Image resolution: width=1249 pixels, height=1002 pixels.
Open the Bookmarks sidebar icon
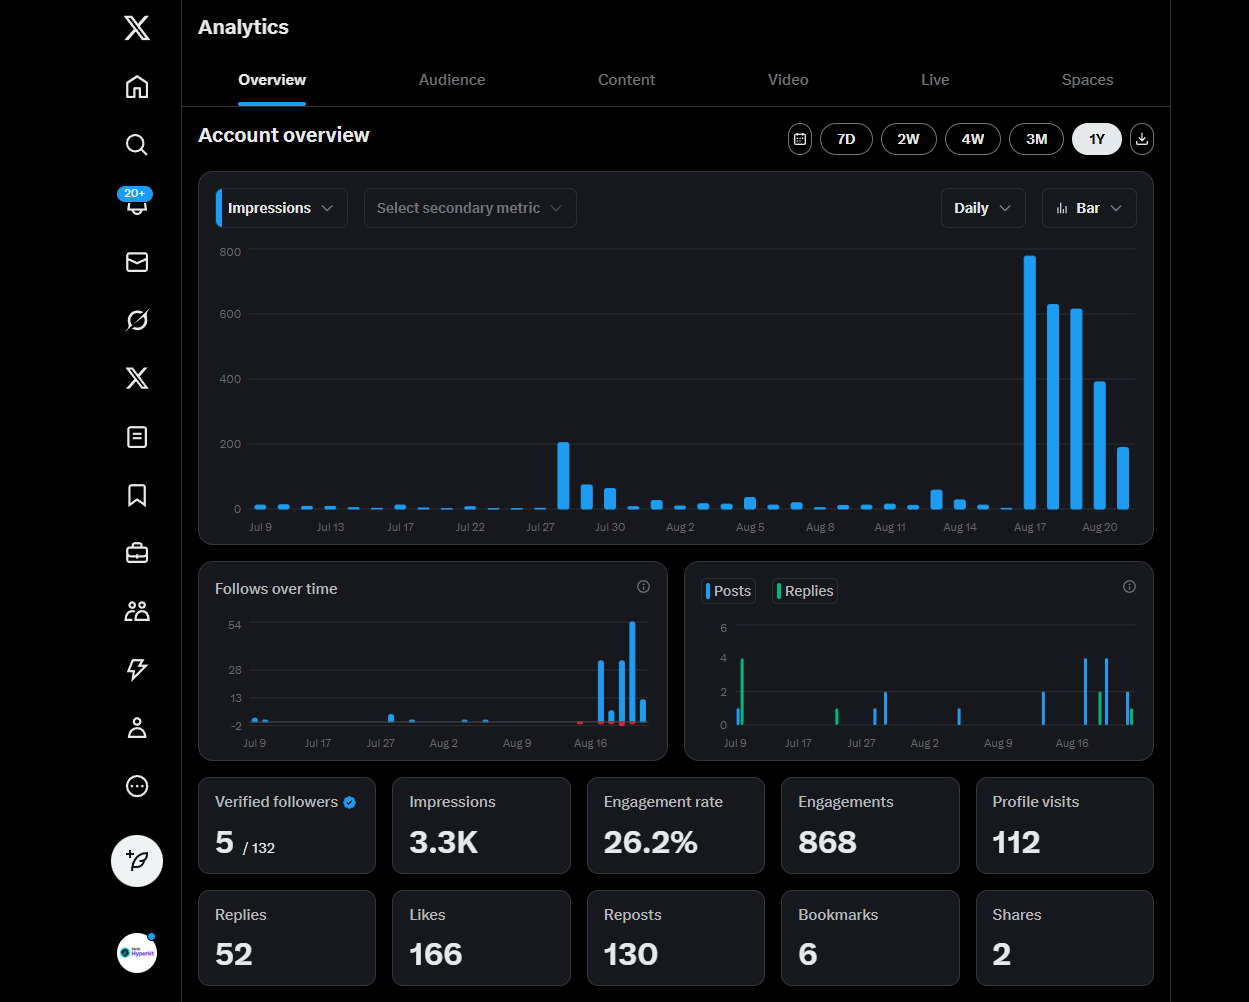137,495
